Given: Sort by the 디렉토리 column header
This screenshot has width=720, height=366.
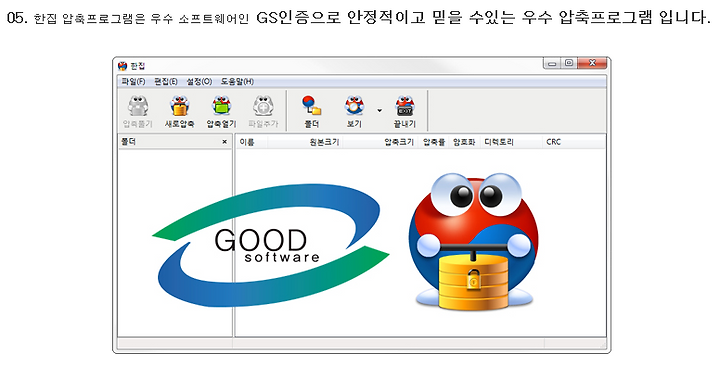Looking at the screenshot, I should [x=511, y=142].
